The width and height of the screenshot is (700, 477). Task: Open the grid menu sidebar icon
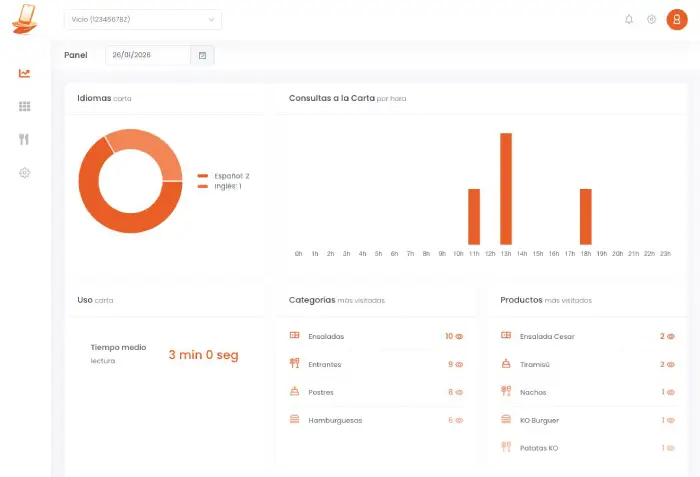click(x=24, y=106)
